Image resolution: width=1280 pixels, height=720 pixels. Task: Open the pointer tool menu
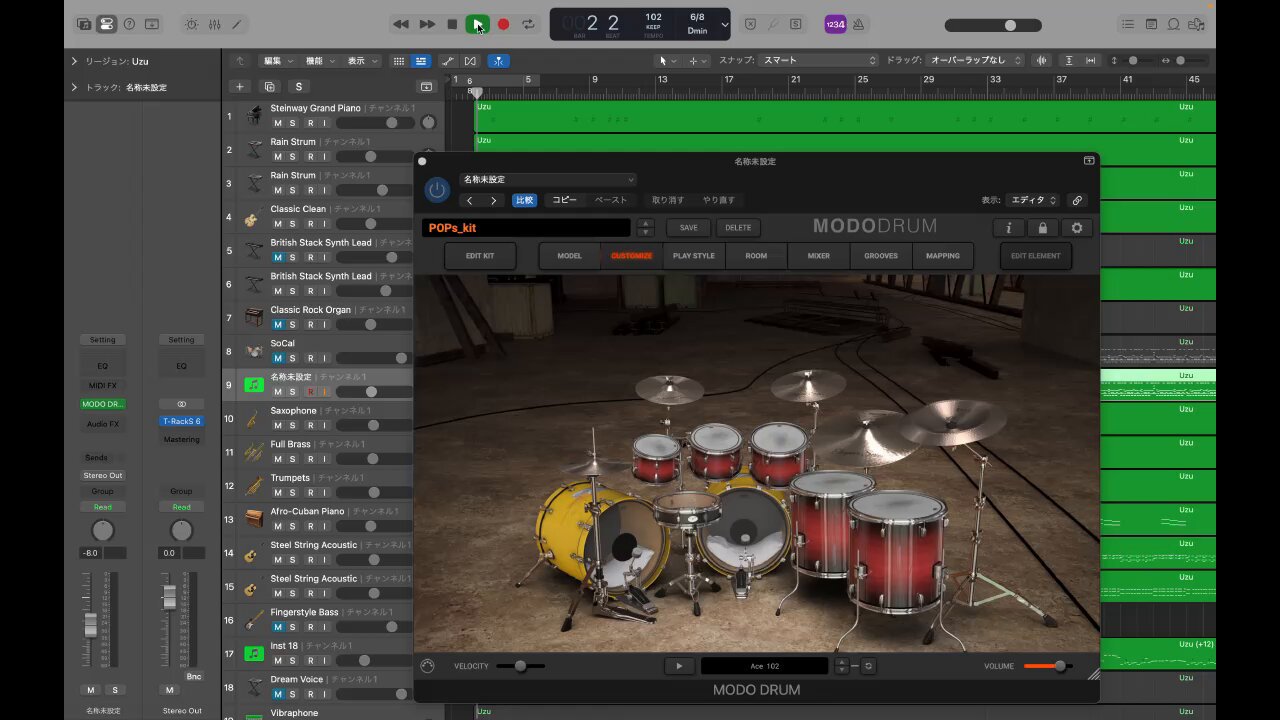tap(666, 61)
